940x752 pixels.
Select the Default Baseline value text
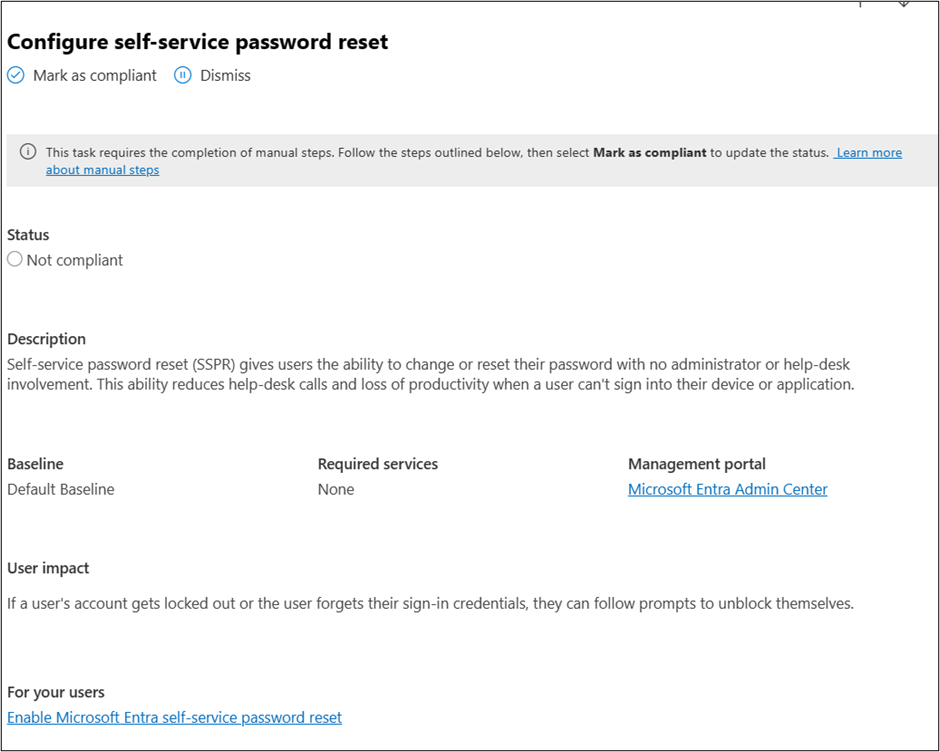point(61,489)
